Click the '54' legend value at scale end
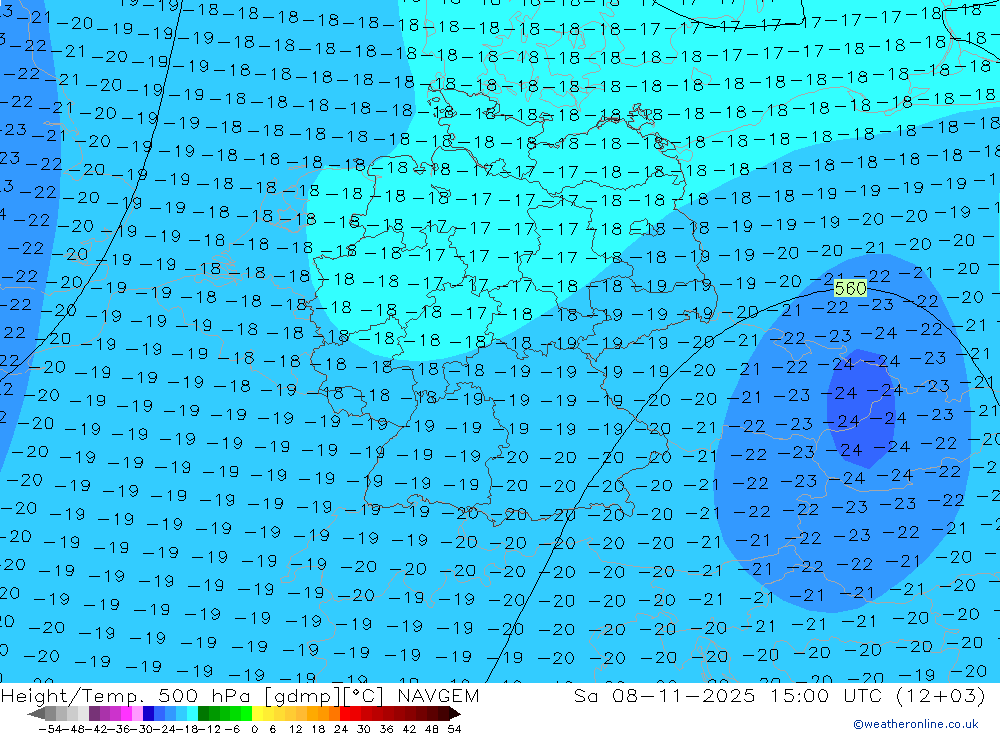1000x733 pixels. click(x=454, y=729)
